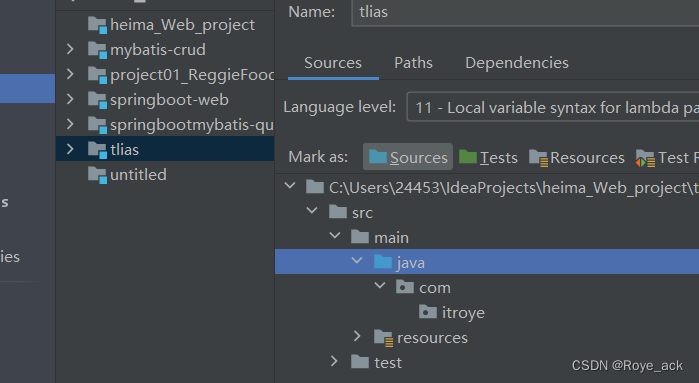Click the springboot-web module folder icon
The image size is (699, 383).
pos(97,100)
